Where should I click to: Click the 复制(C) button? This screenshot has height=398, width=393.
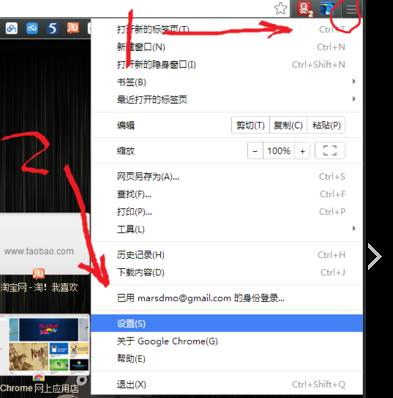(288, 125)
